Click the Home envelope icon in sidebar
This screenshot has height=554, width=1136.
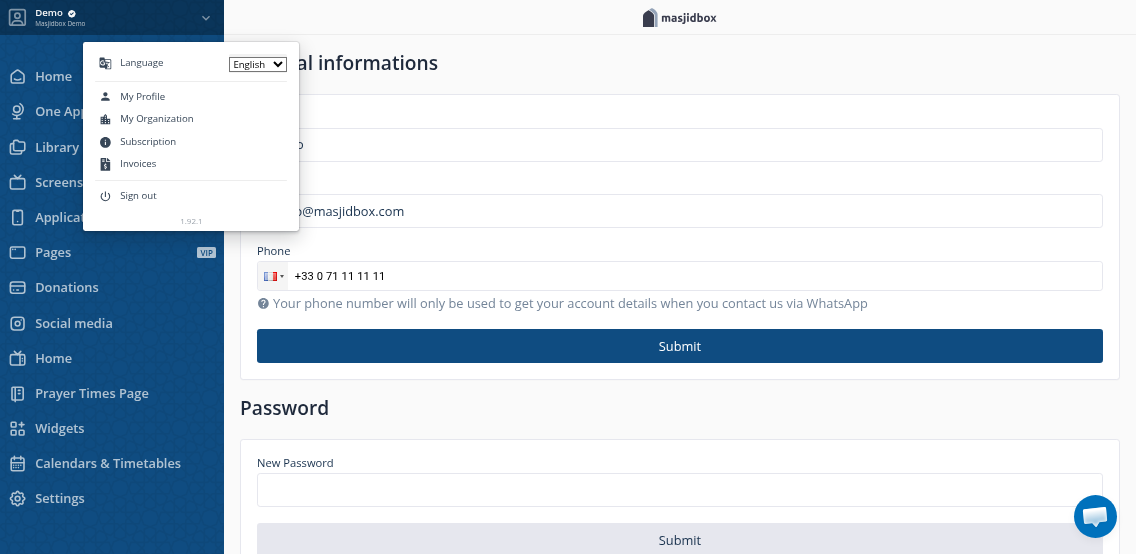click(17, 77)
